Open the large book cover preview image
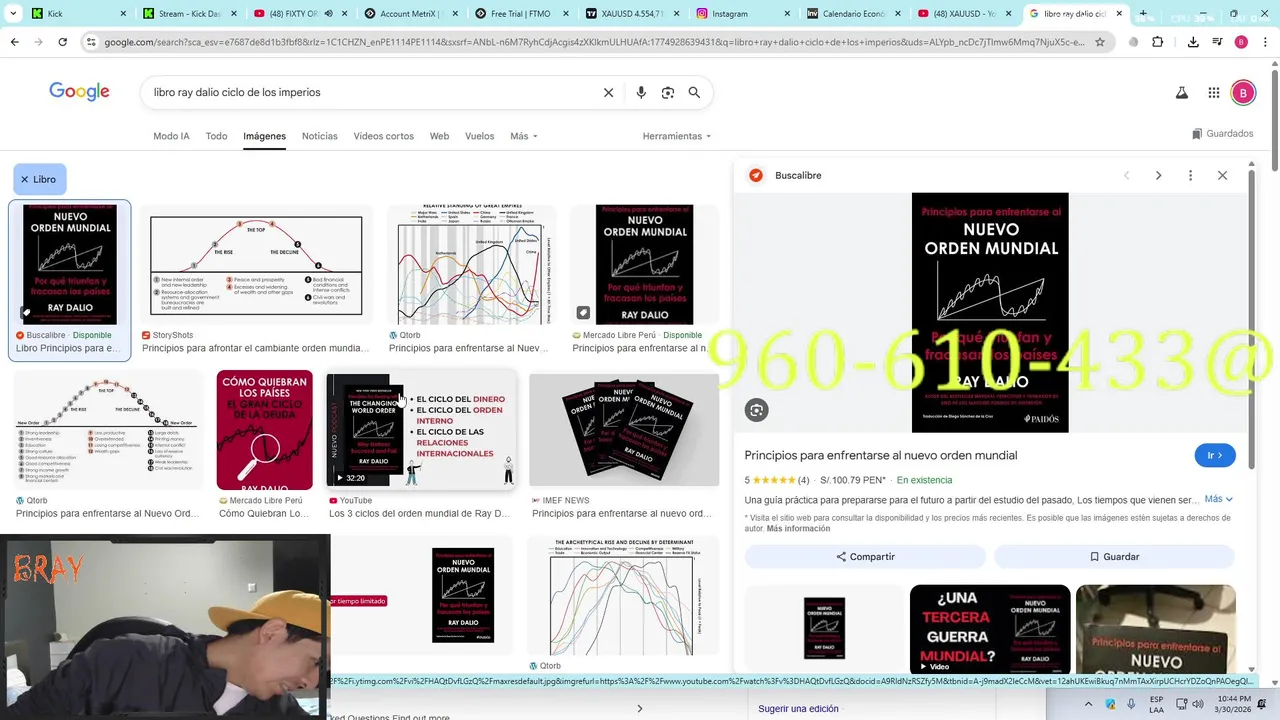 pos(990,312)
